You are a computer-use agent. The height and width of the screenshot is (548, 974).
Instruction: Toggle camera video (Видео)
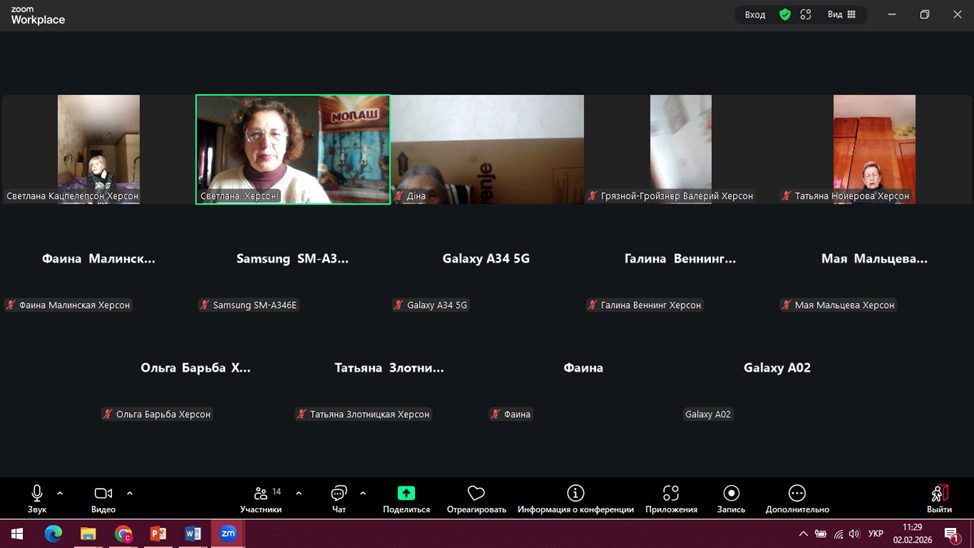point(103,493)
